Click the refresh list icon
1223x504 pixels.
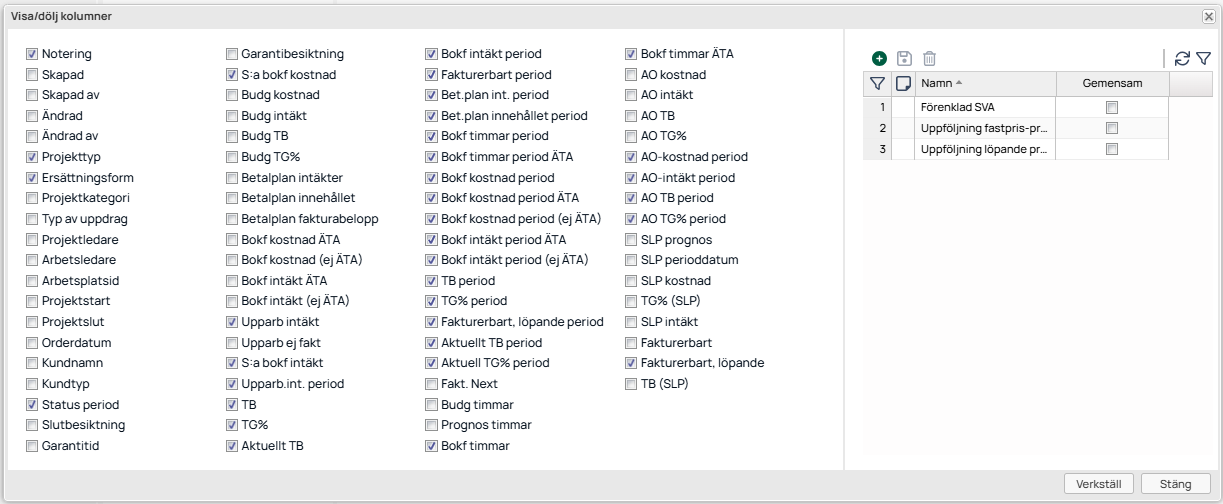point(1182,59)
